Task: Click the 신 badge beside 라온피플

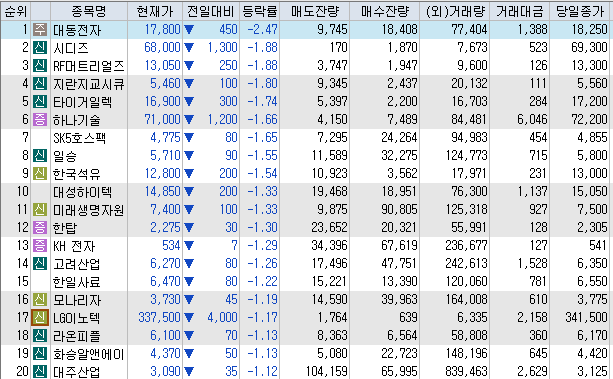Action: tap(39, 336)
